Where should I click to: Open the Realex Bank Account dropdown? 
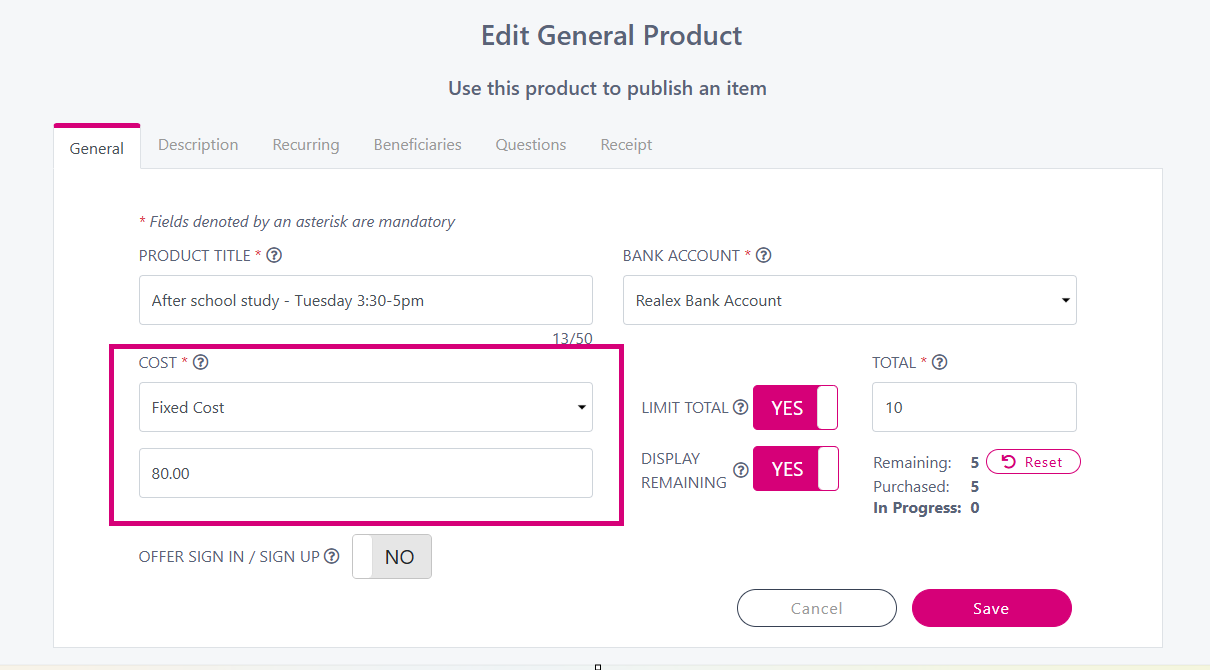coord(849,300)
